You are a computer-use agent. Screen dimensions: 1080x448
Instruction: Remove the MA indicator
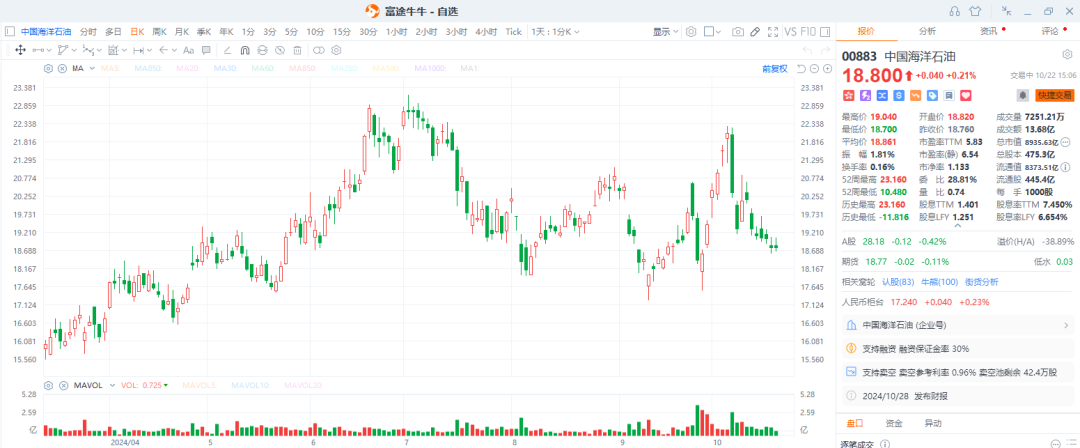coord(63,68)
